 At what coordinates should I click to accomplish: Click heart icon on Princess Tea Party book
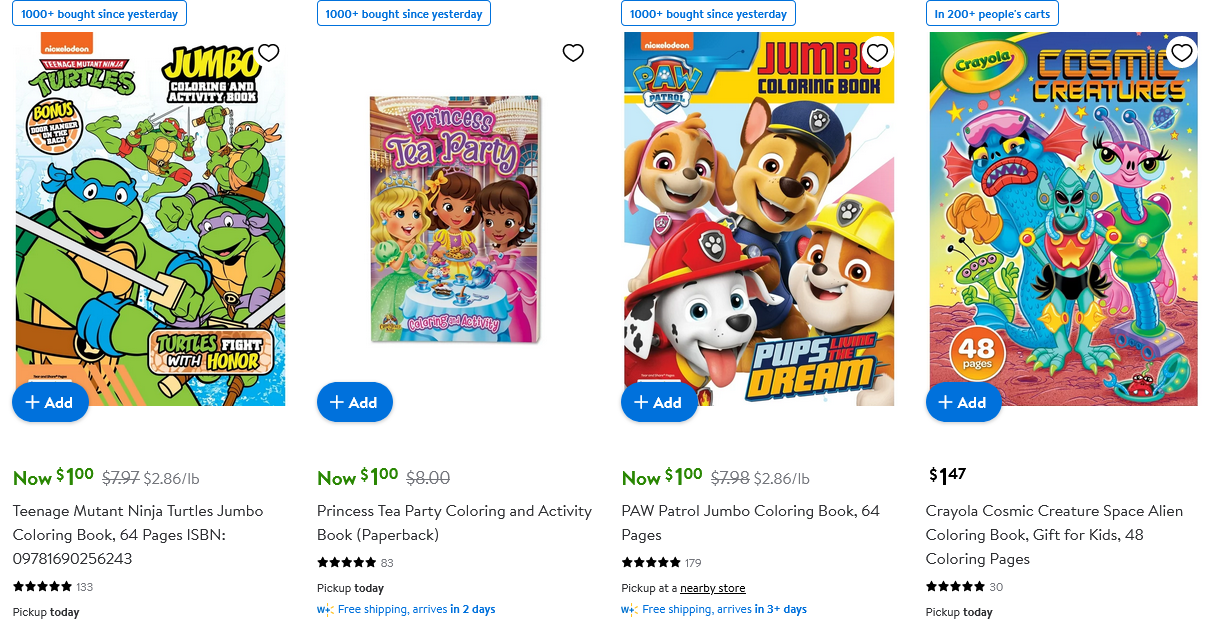pos(573,53)
